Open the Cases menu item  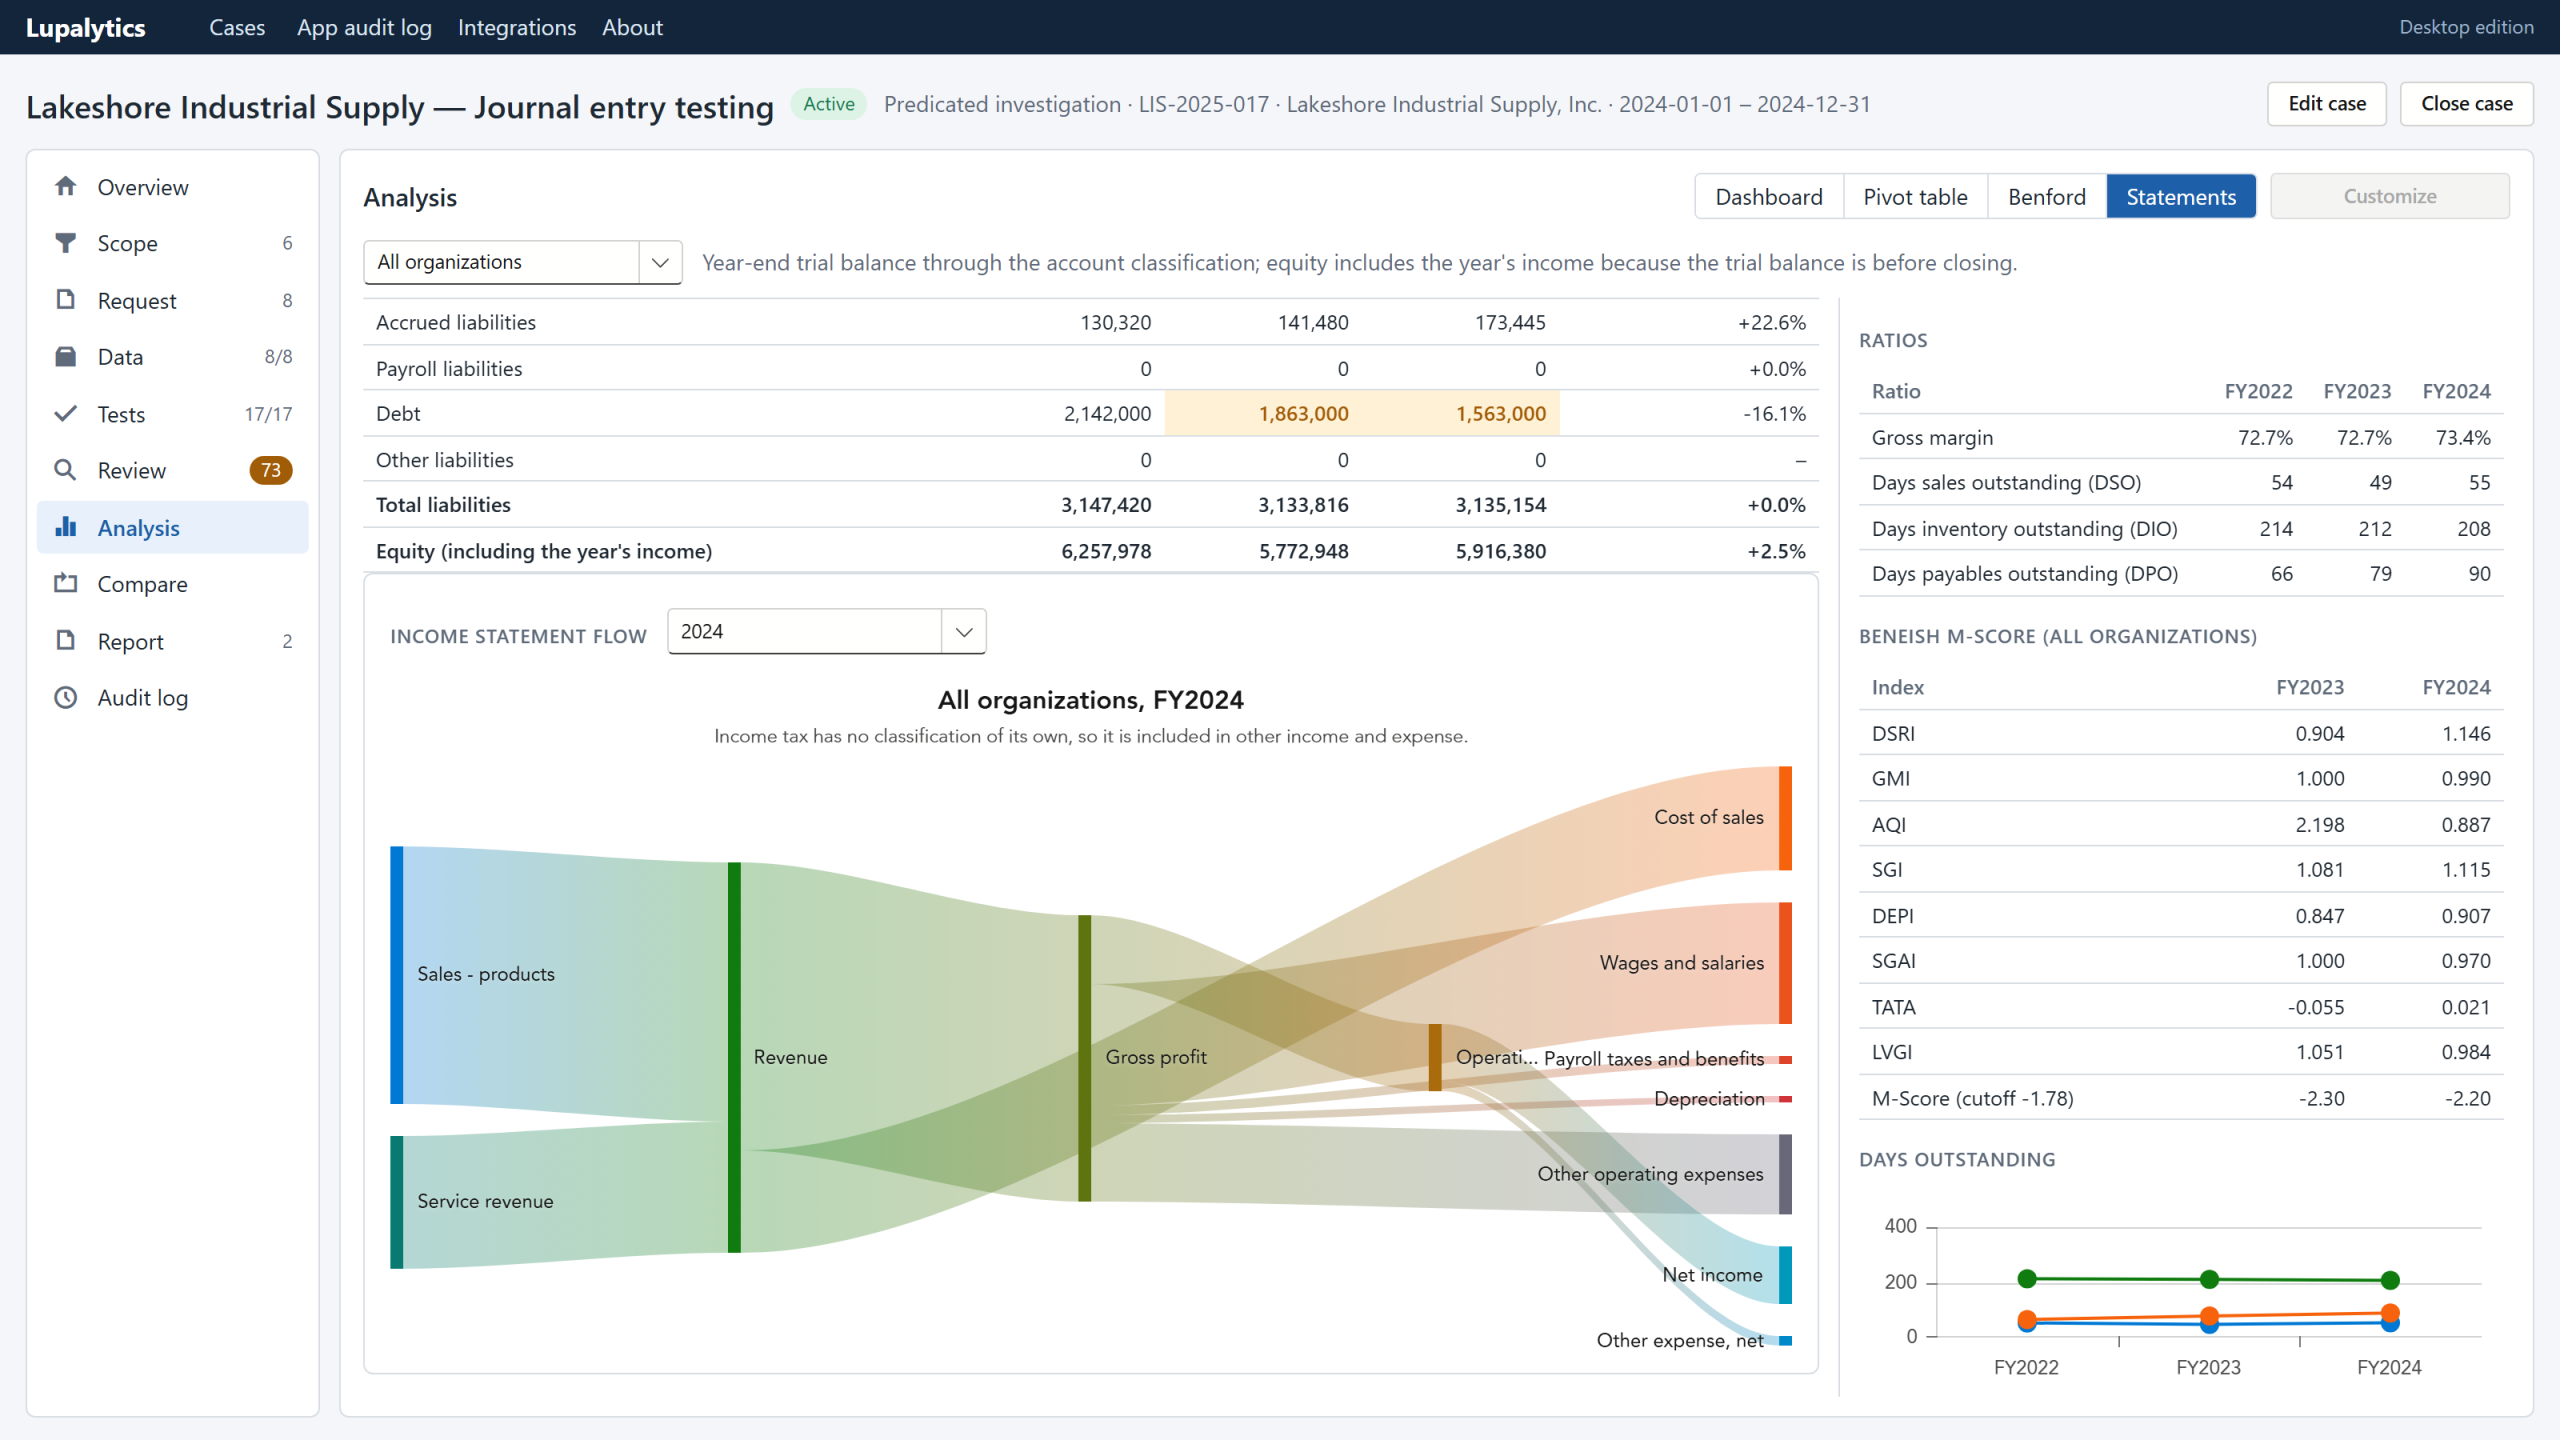[237, 28]
